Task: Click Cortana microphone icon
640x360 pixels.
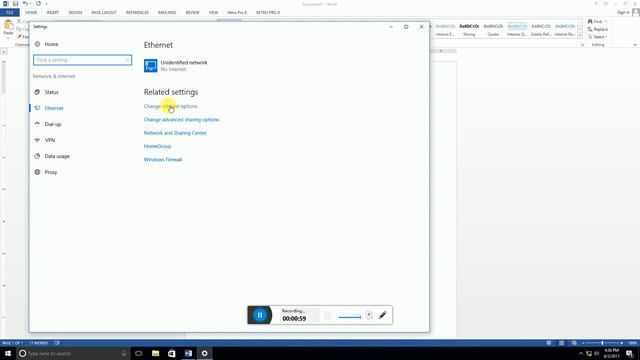Action: click(x=124, y=353)
